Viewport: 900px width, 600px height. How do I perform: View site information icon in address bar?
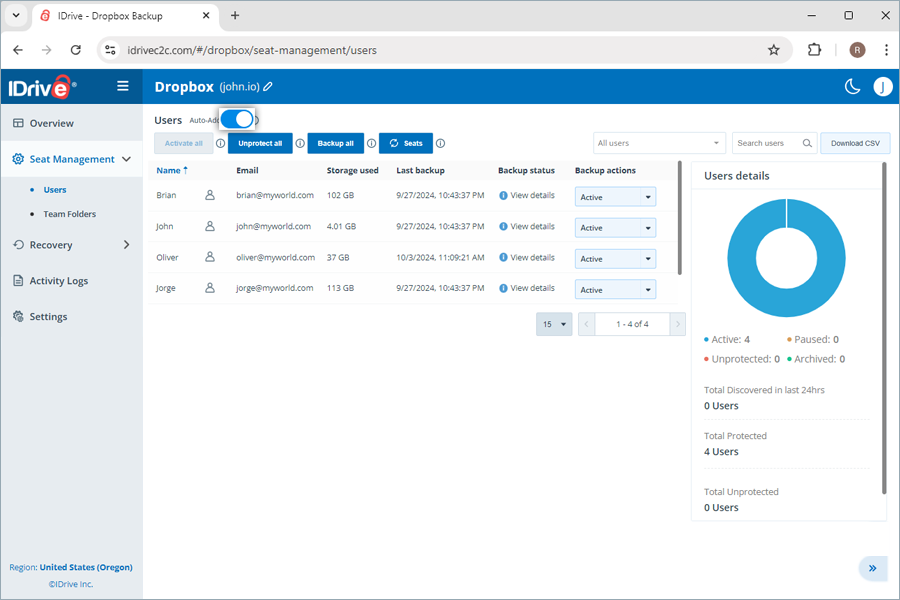click(x=110, y=50)
